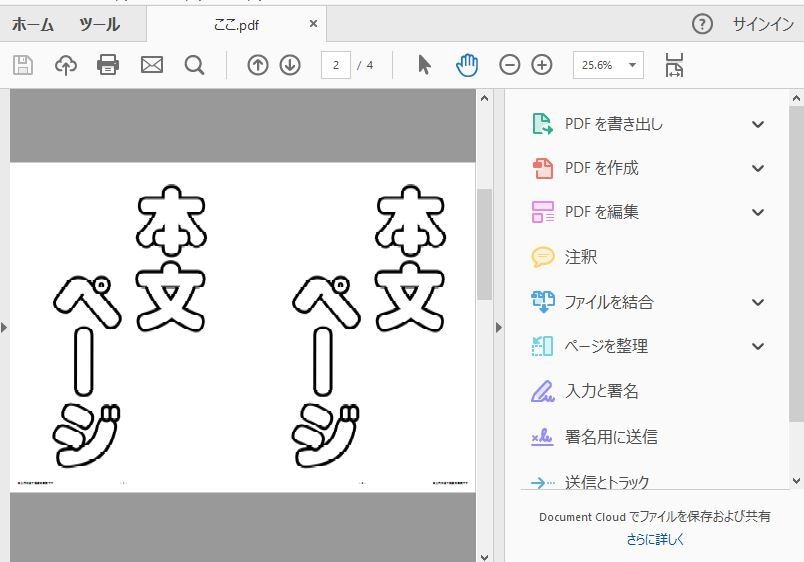Select the Hand pan tool
Screen dimensions: 804x562
click(x=467, y=65)
